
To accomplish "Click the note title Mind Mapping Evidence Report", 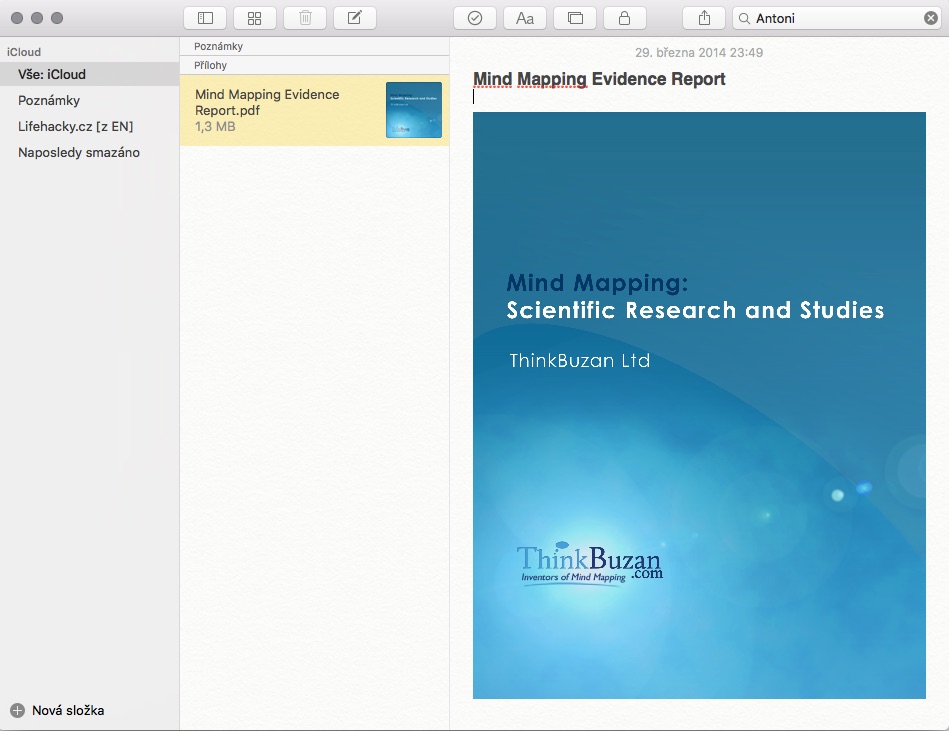I will [x=599, y=79].
